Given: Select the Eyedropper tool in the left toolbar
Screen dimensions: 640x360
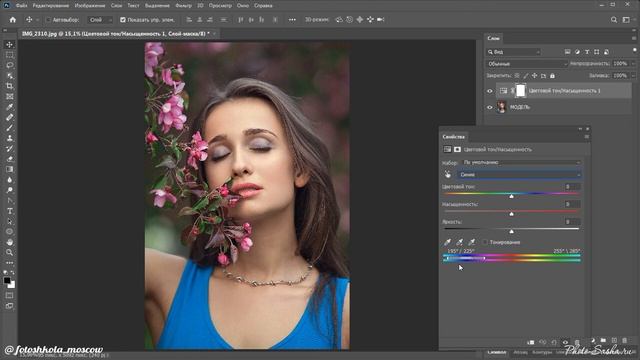Looking at the screenshot, I should coord(9,107).
